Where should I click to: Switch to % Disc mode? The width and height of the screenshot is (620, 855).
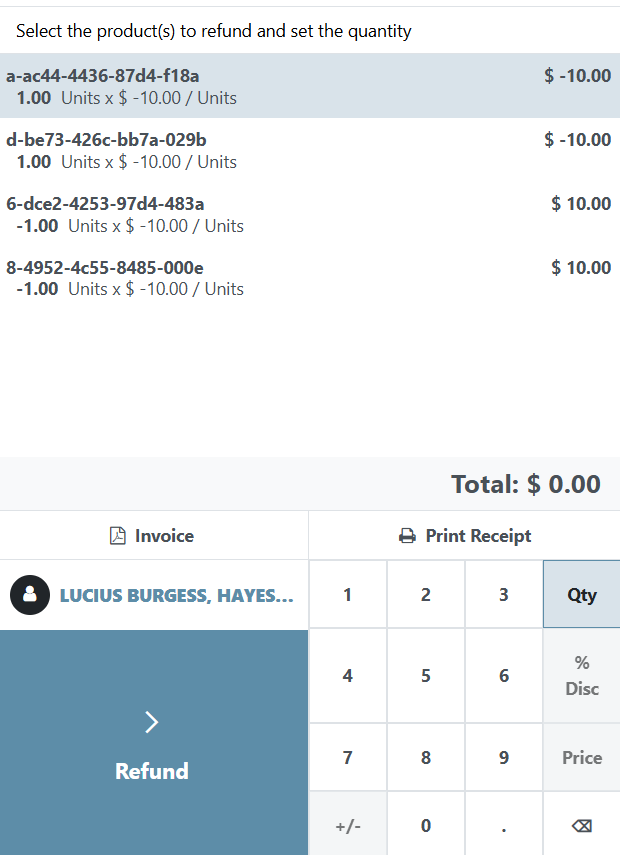581,676
